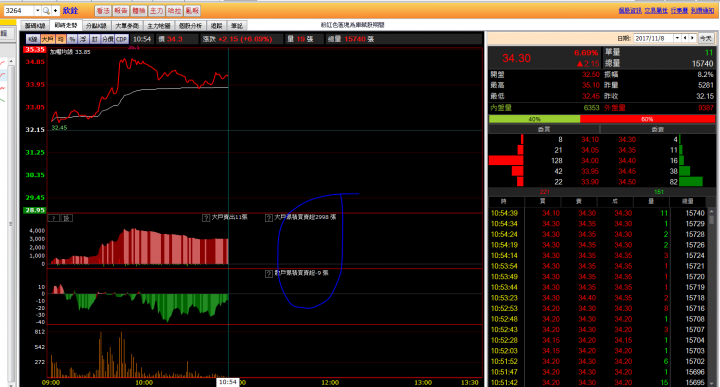Switch to the 追蹤 tab
Viewport: 720px width, 387px height.
point(217,26)
